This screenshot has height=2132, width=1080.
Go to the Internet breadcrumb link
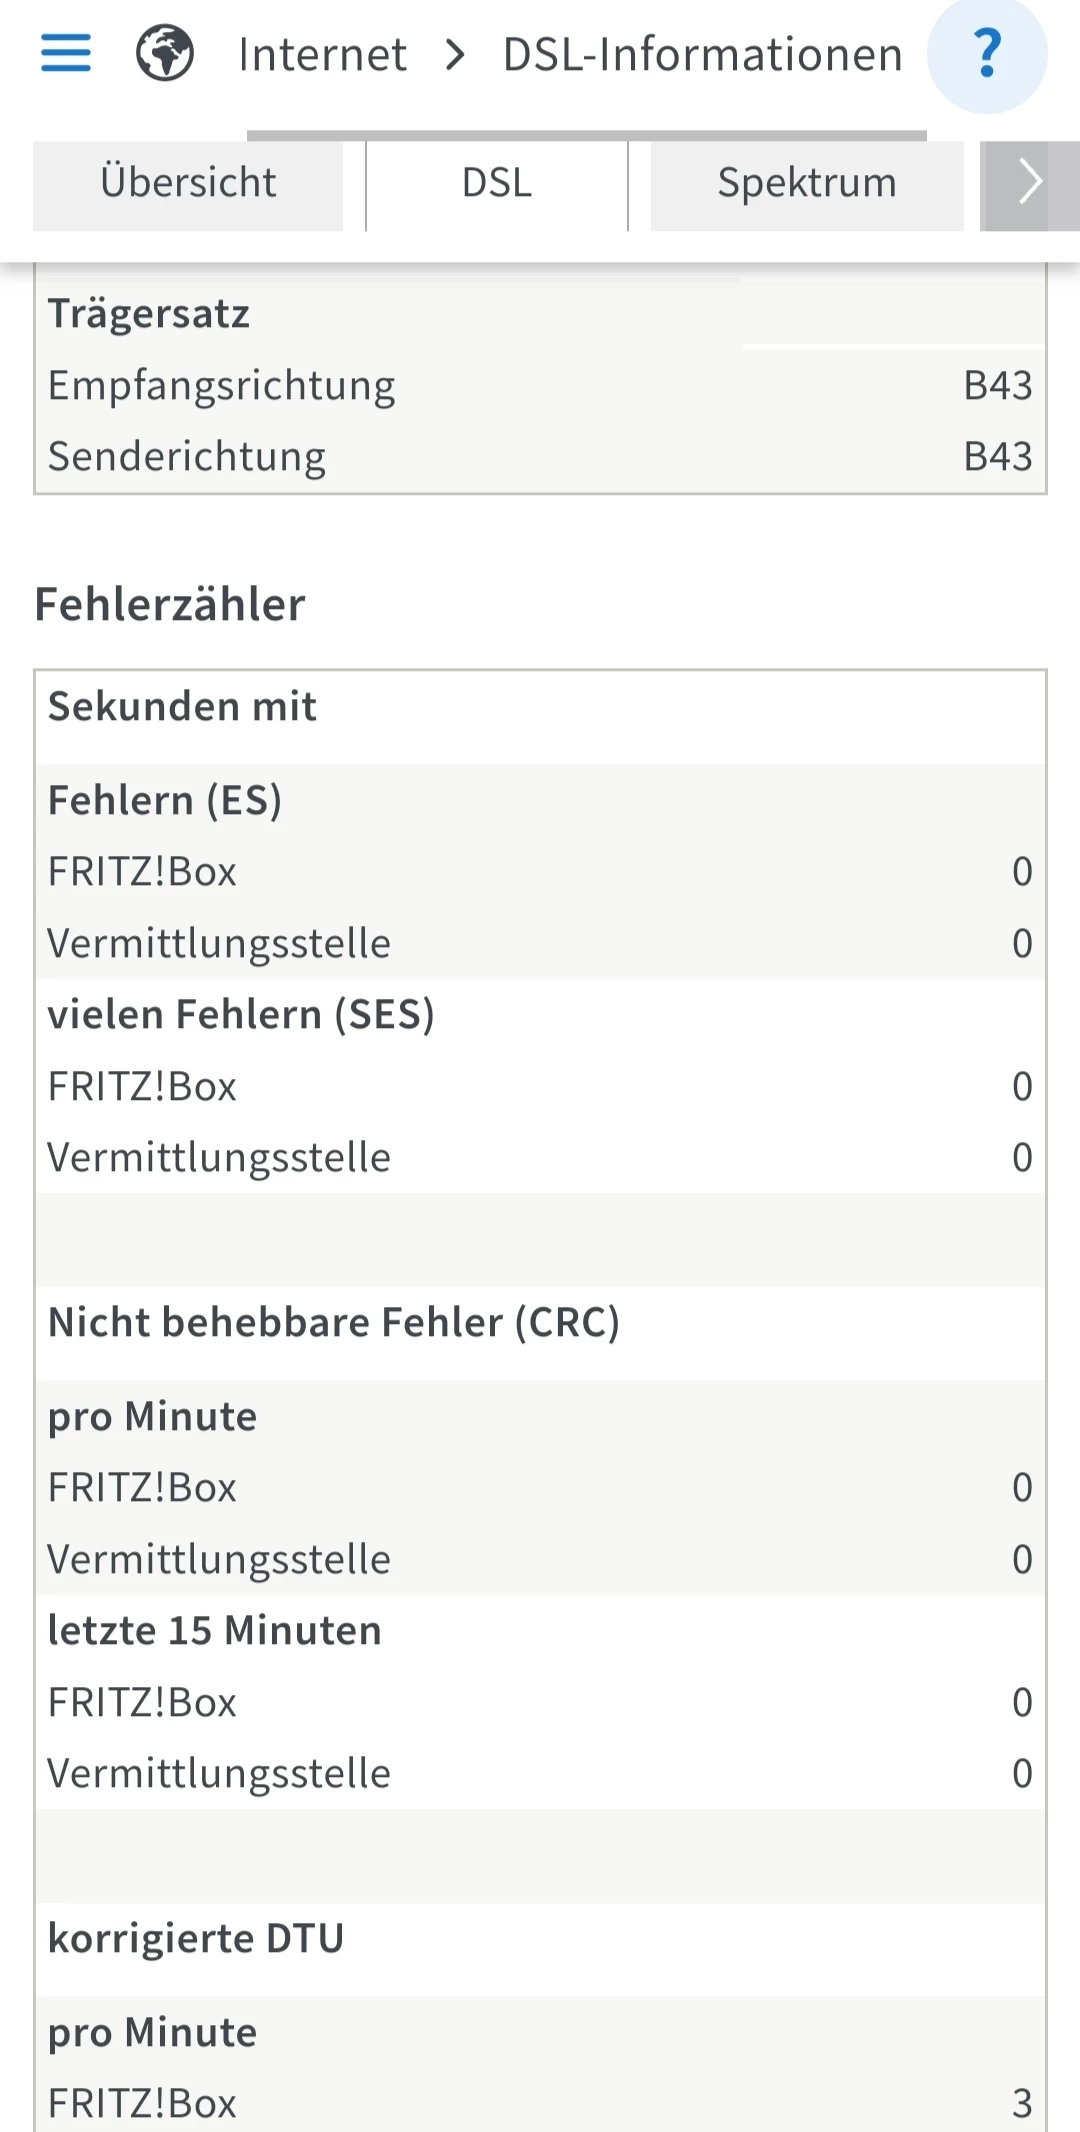click(x=322, y=55)
